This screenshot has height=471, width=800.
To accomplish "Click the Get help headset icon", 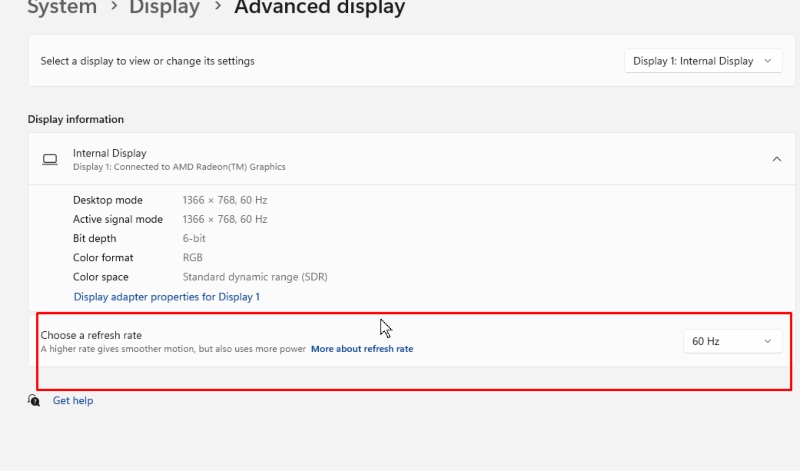I will (x=34, y=400).
